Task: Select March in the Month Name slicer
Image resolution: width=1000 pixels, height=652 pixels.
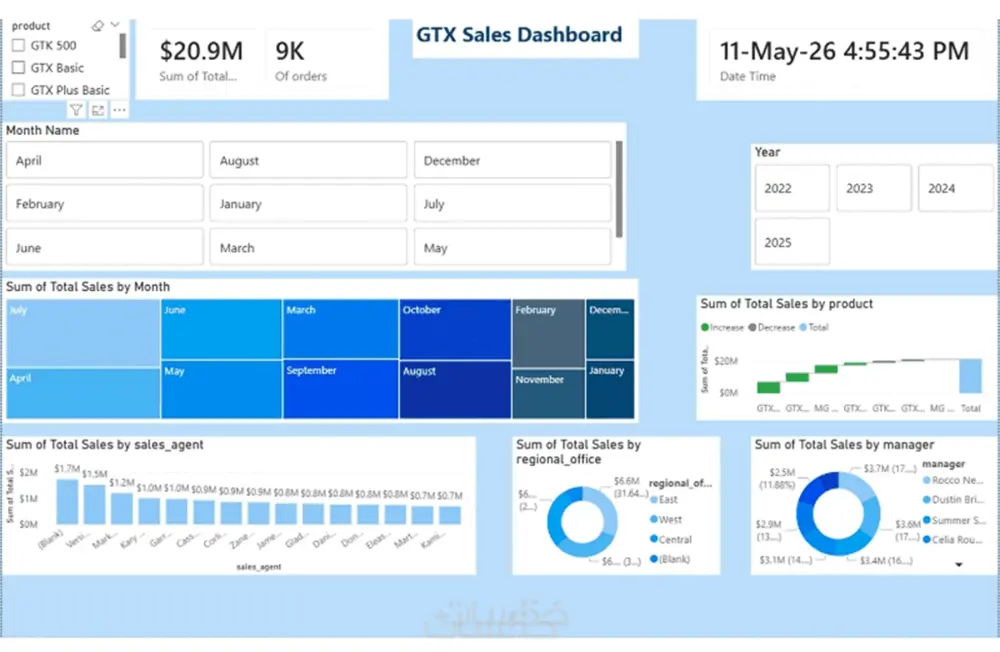Action: [x=308, y=247]
